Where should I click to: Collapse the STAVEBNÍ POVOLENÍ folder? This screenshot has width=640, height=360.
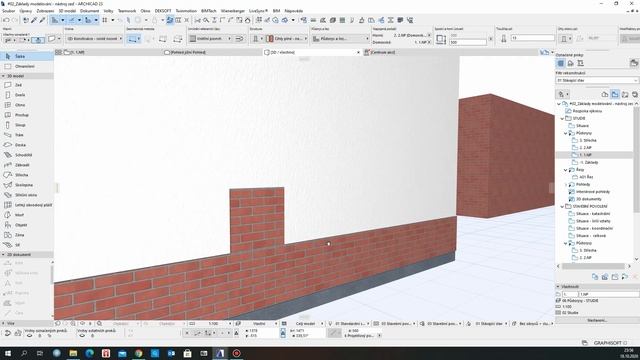pos(562,207)
